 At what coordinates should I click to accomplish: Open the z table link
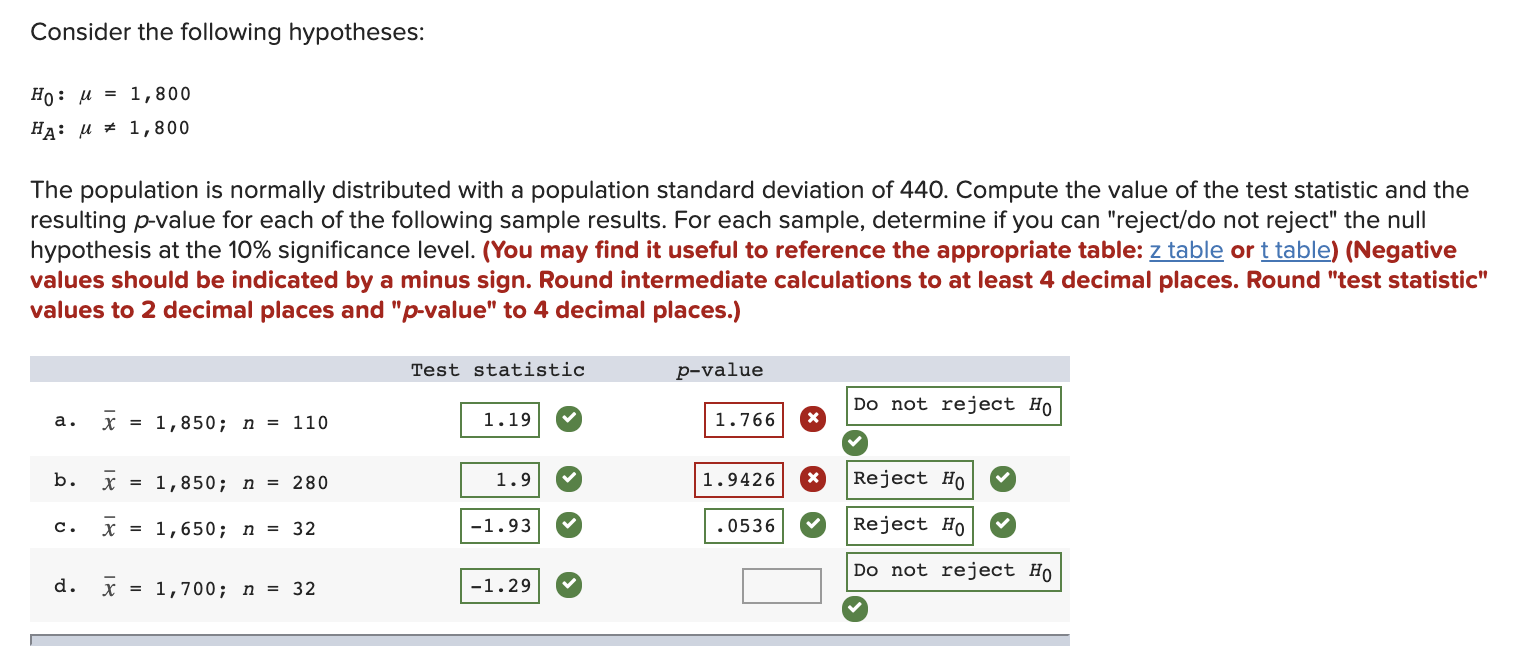coord(1186,250)
